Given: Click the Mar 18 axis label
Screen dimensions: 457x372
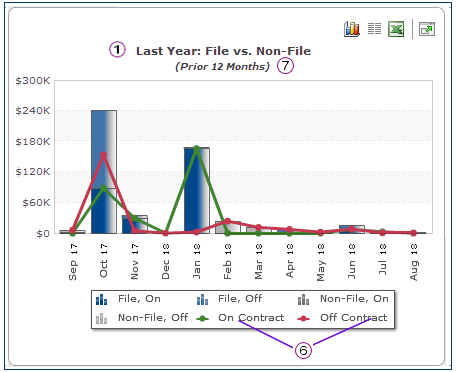Looking at the screenshot, I should 259,262.
